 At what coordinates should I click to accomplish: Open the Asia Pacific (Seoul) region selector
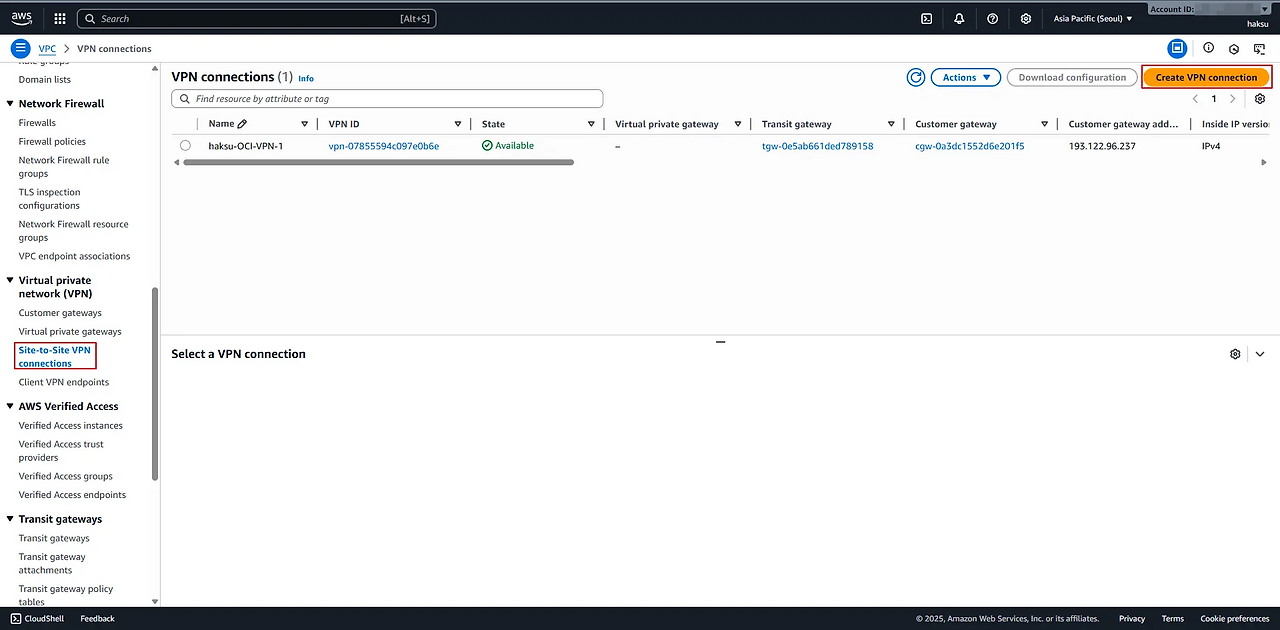pyautogui.click(x=1093, y=18)
